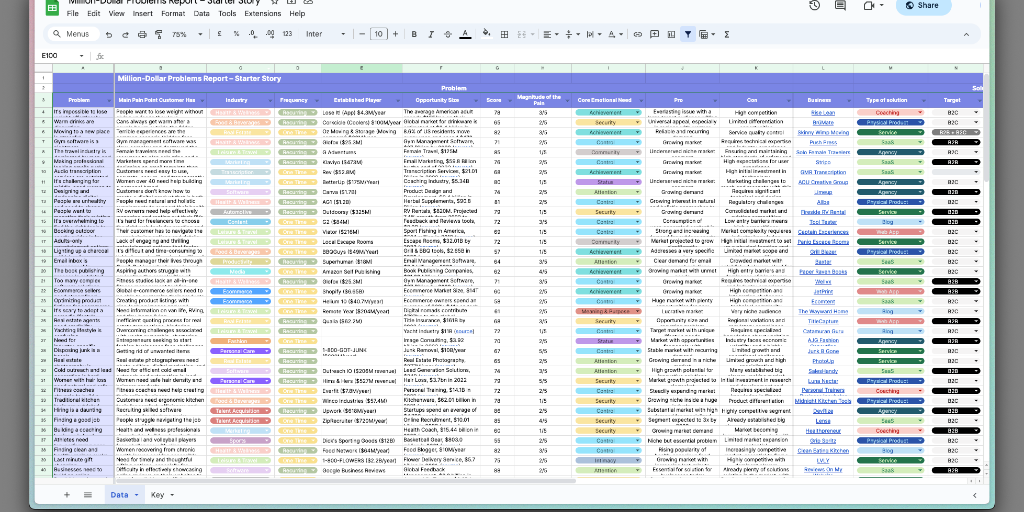The image size is (1024, 512).
Task: Open the Format menu
Action: (x=173, y=13)
